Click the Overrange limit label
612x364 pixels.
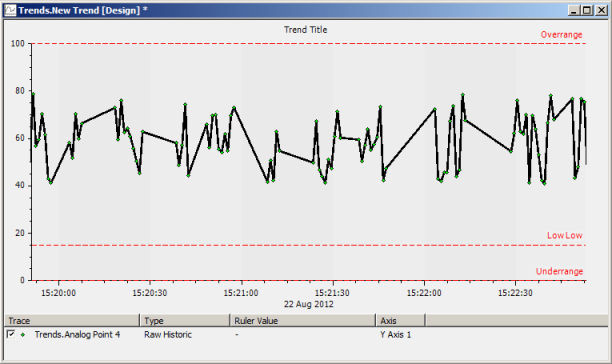561,35
